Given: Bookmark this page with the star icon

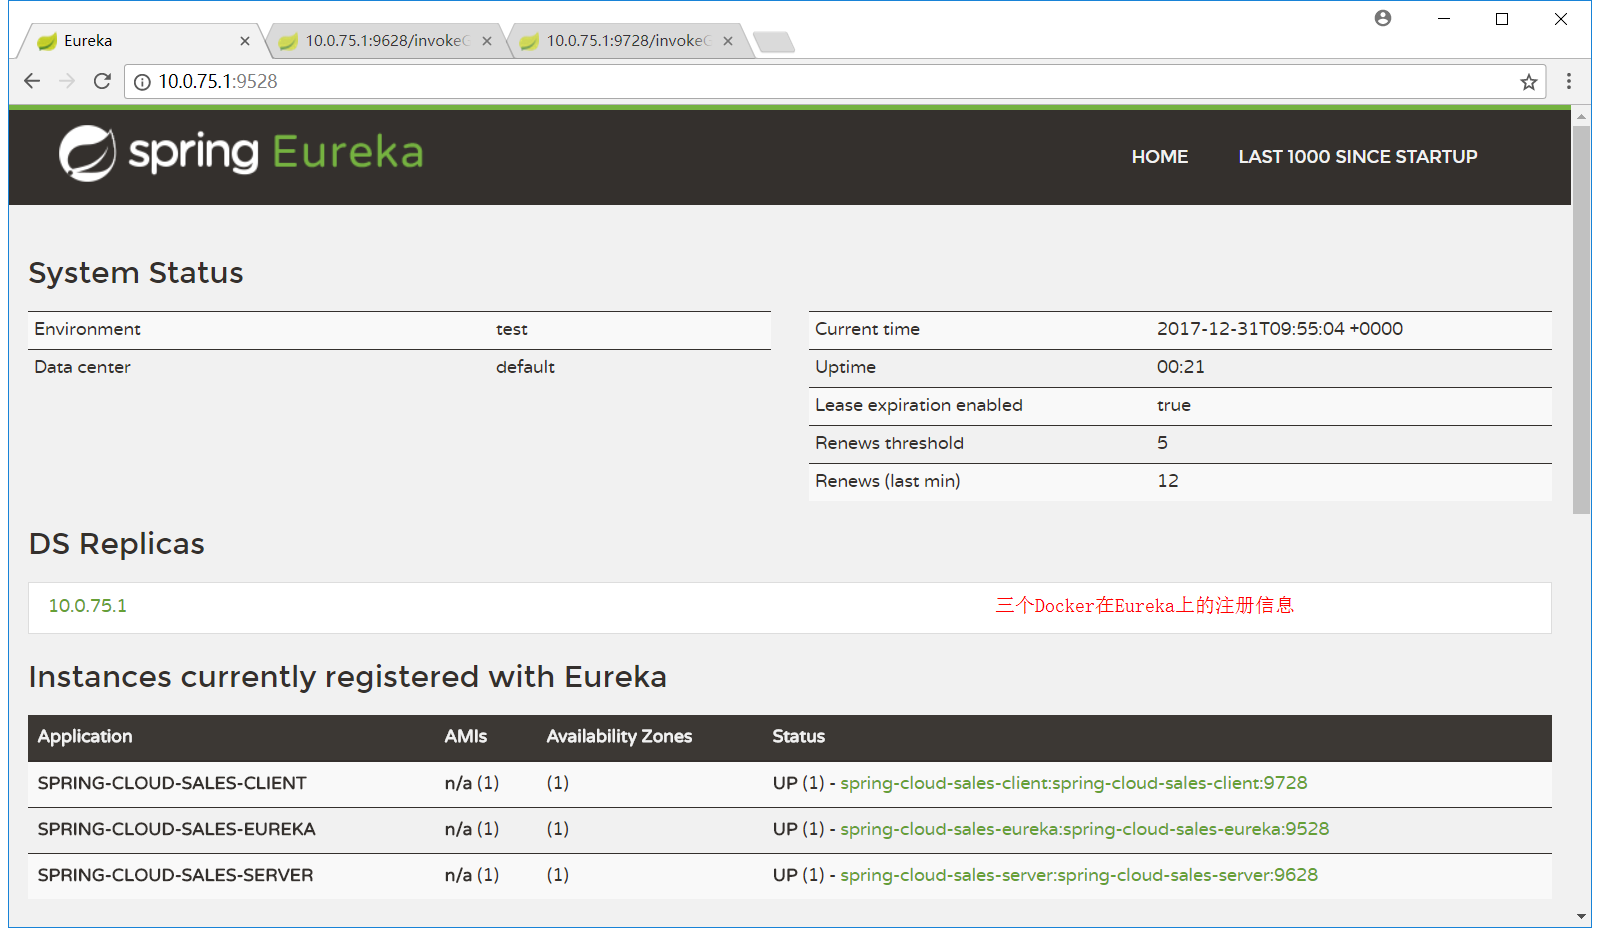Looking at the screenshot, I should [x=1528, y=82].
